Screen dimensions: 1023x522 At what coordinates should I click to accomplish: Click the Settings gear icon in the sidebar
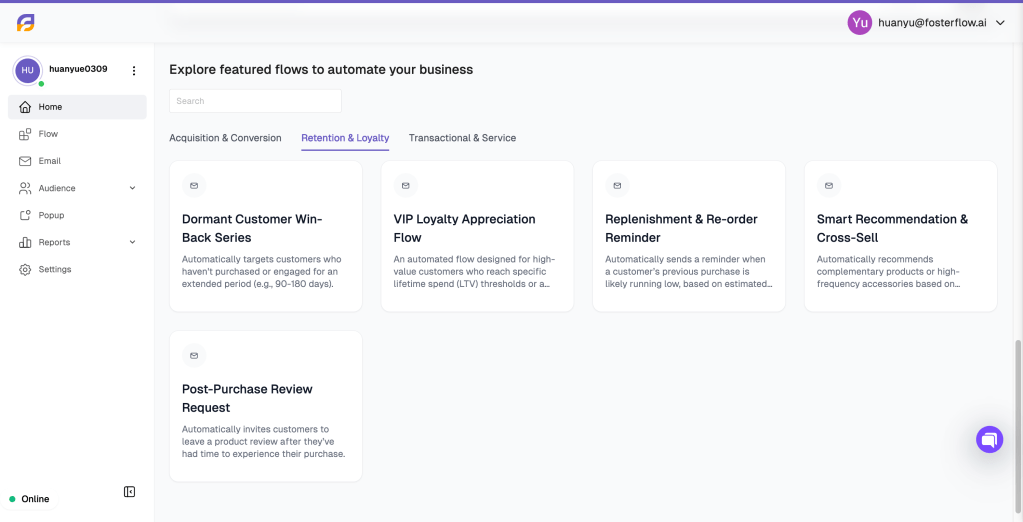(x=25, y=269)
